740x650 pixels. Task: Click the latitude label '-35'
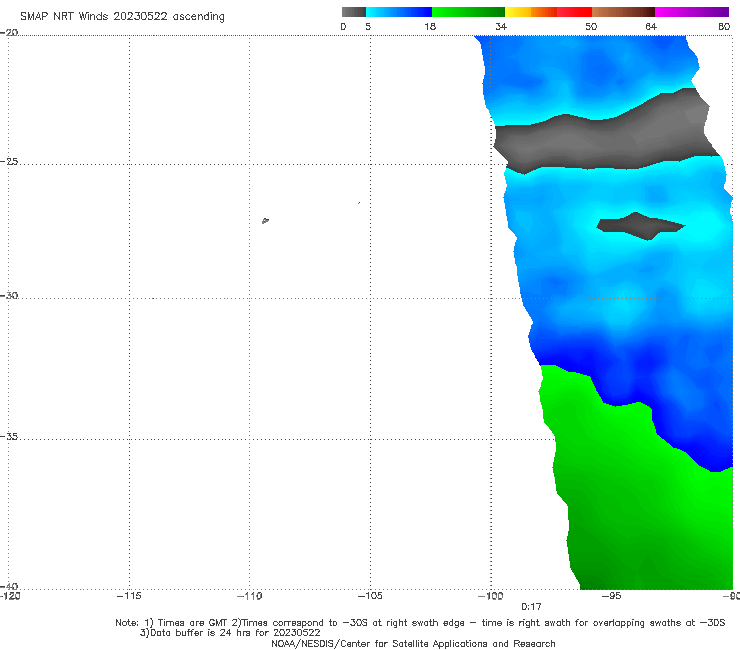click(9, 437)
